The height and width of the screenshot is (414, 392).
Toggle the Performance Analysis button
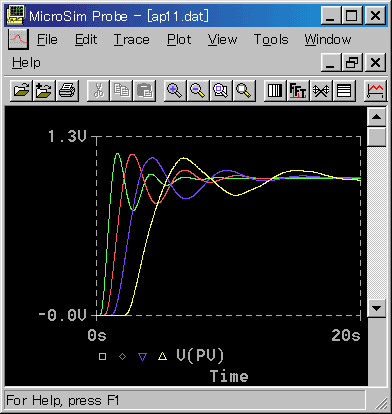click(x=321, y=90)
